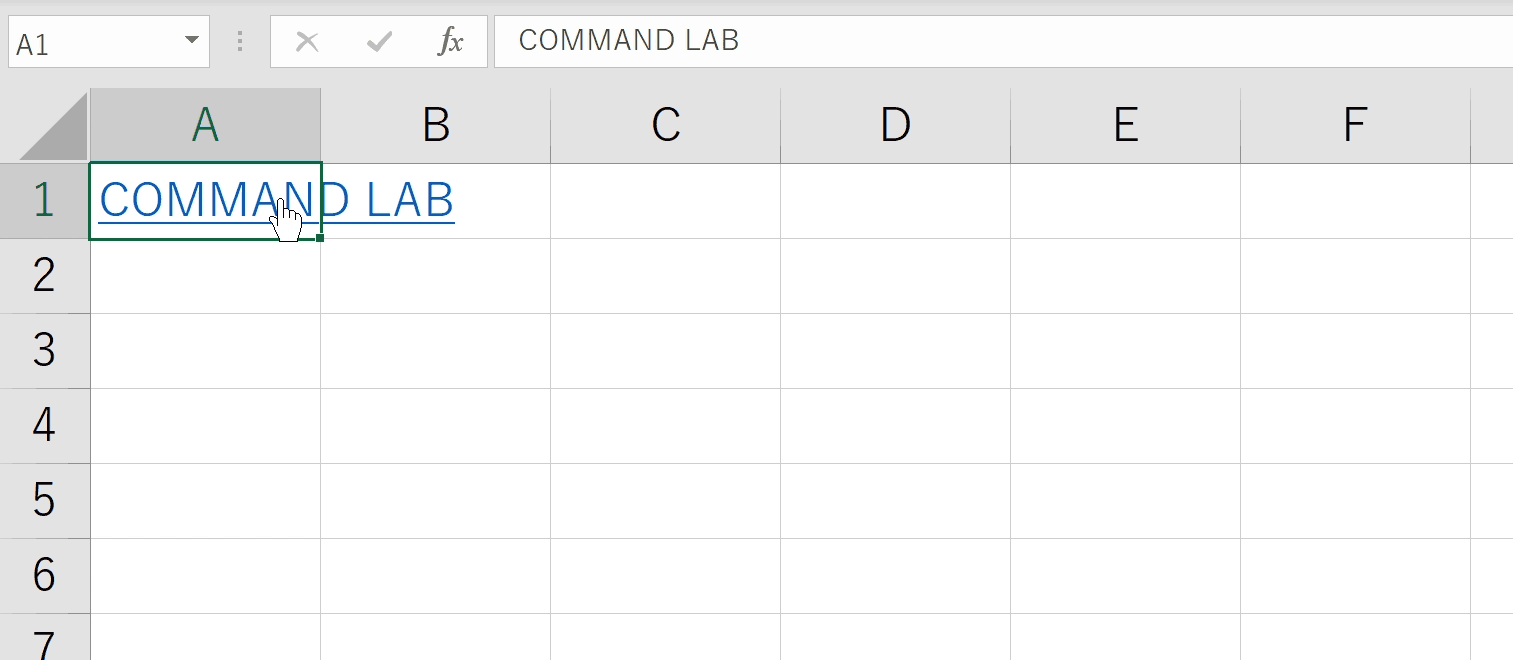Select row 5 header
This screenshot has width=1513, height=660.
point(44,501)
